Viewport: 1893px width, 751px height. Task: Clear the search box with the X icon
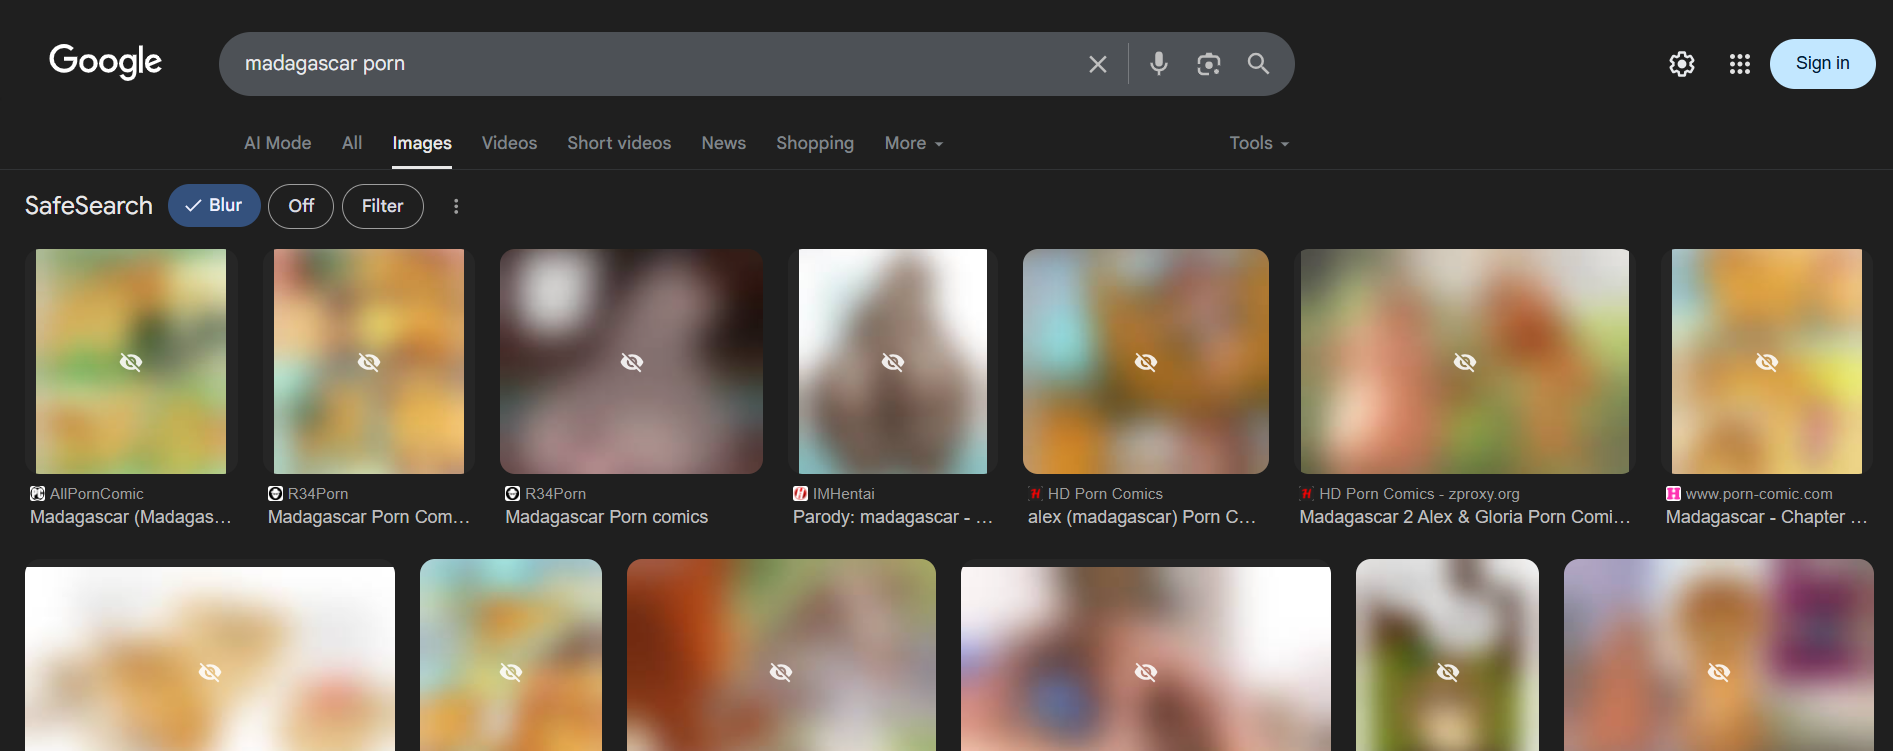coord(1098,64)
